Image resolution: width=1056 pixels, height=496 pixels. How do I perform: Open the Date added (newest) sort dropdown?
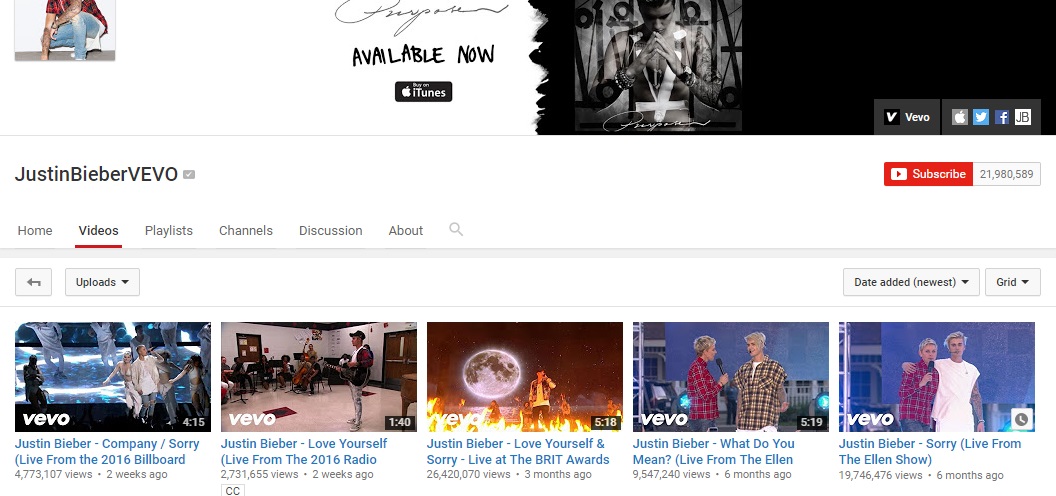point(911,282)
